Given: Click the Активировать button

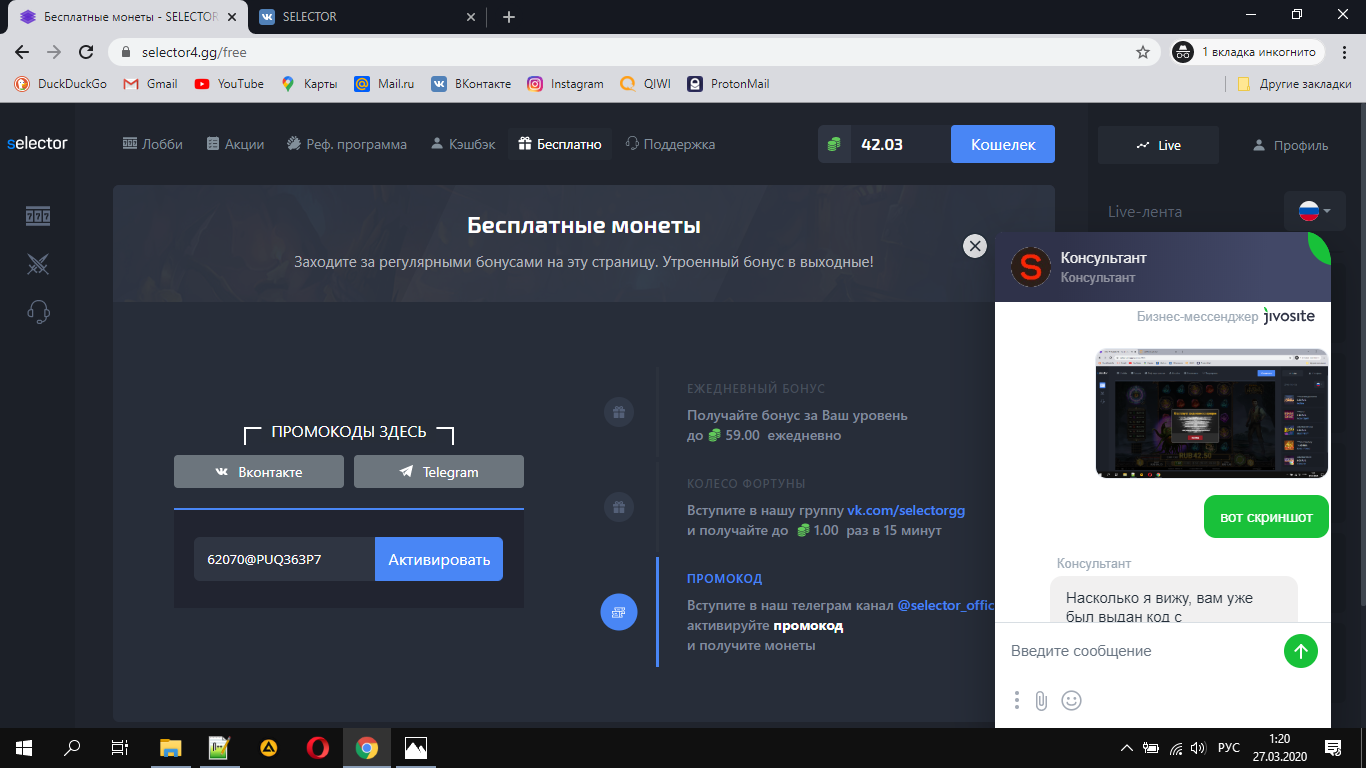Looking at the screenshot, I should click(439, 559).
